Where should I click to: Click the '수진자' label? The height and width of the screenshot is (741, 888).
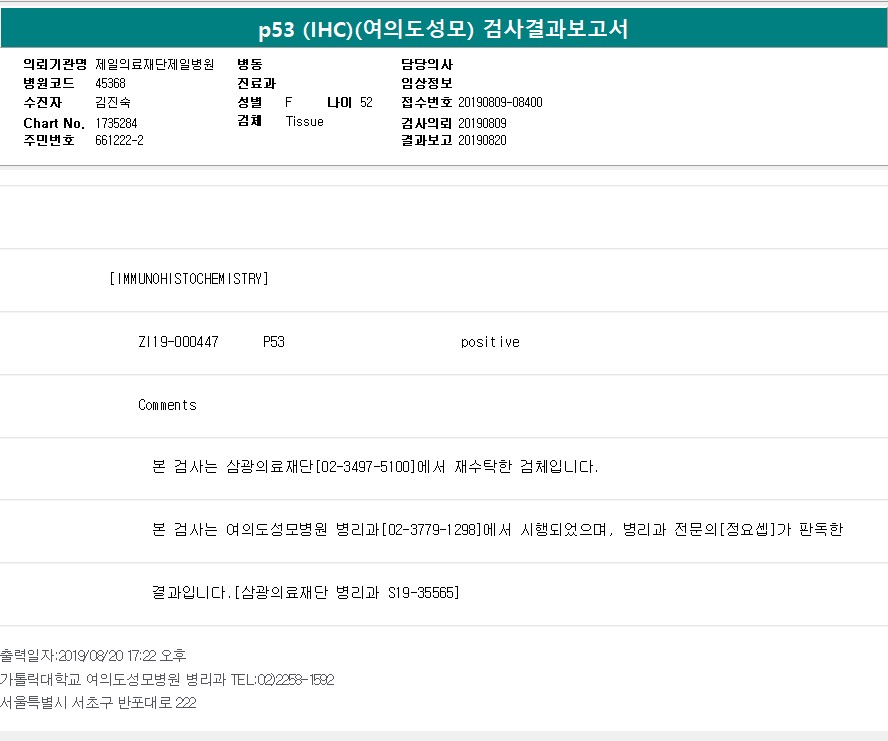point(42,103)
